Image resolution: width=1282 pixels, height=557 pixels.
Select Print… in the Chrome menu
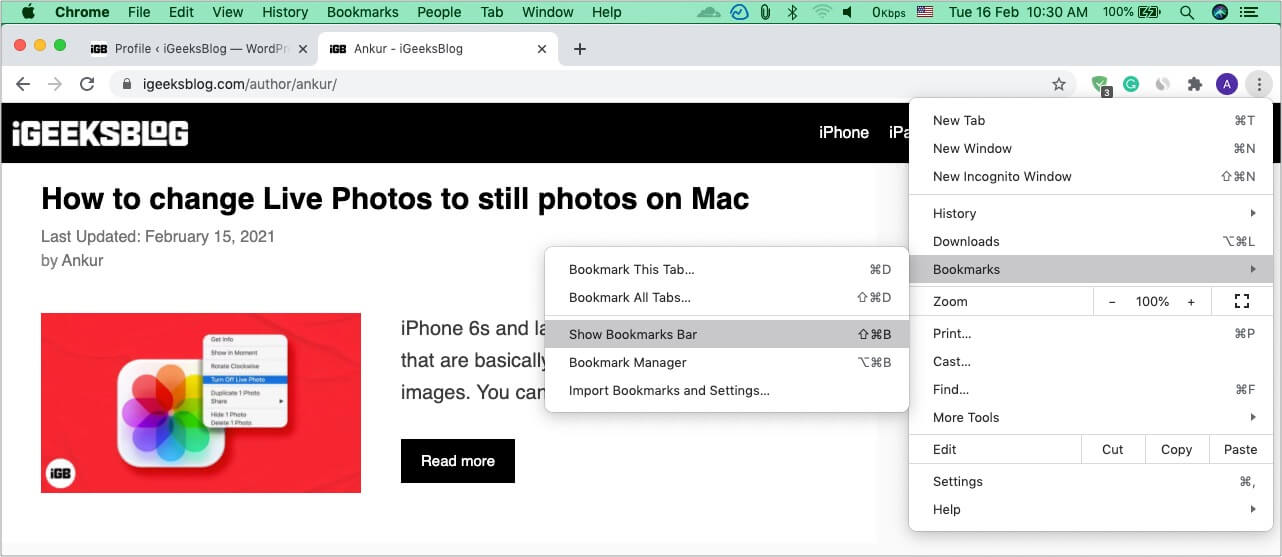1091,333
